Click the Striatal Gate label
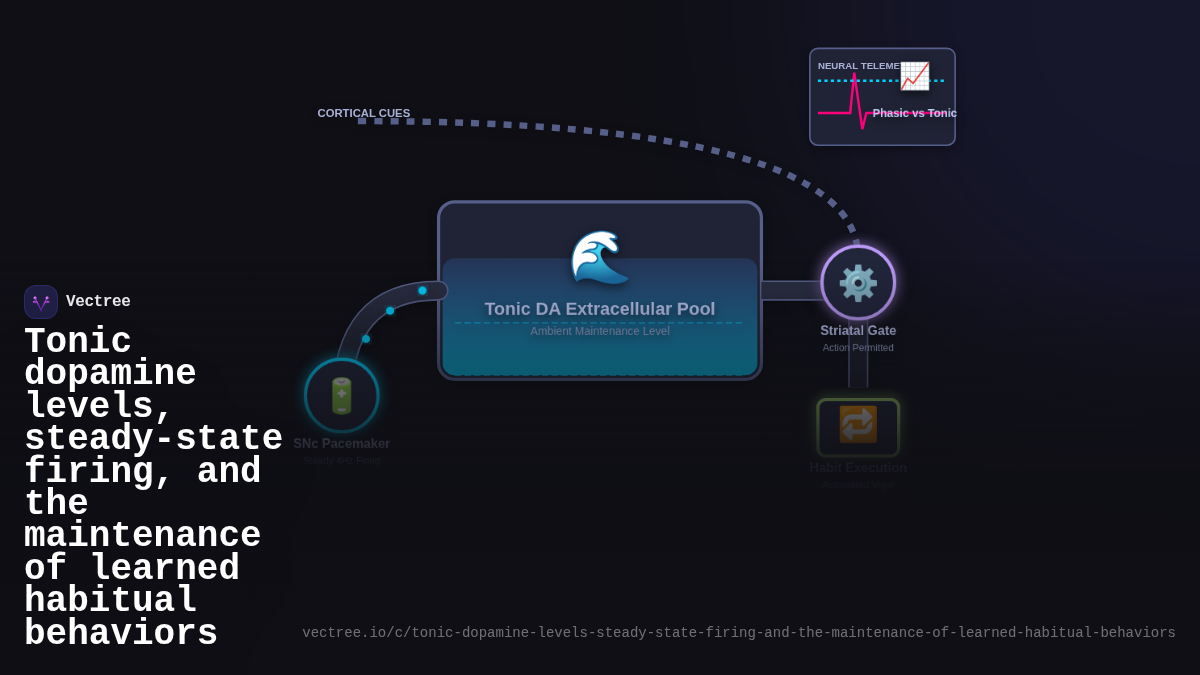1200x675 pixels. point(858,331)
